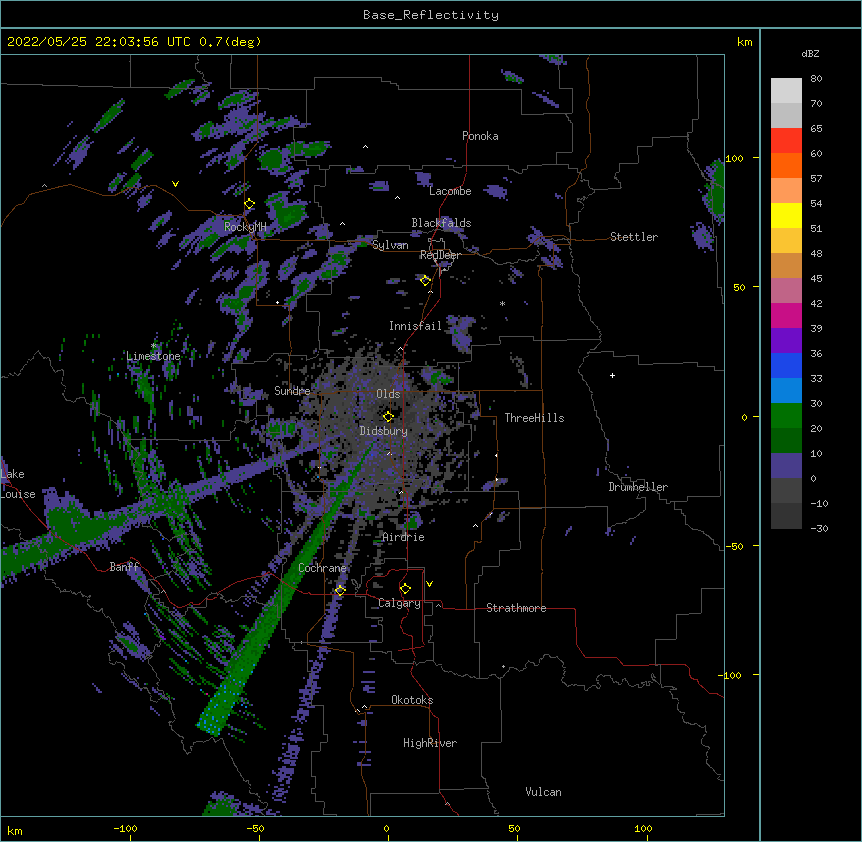Image resolution: width=862 pixels, height=842 pixels.
Task: Click the Stettler city label
Action: [x=634, y=237]
